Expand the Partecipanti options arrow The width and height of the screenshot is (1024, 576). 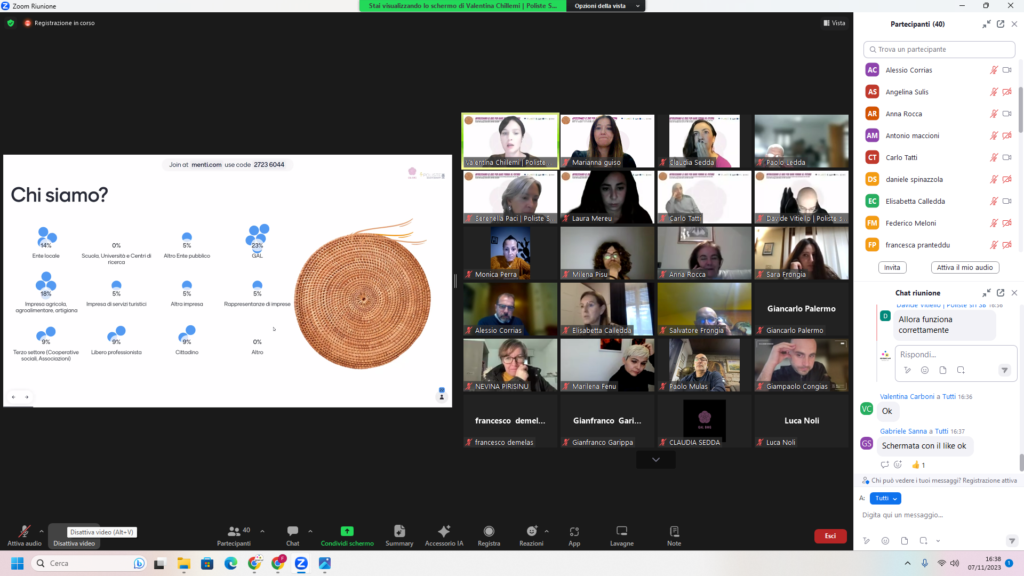tap(263, 531)
